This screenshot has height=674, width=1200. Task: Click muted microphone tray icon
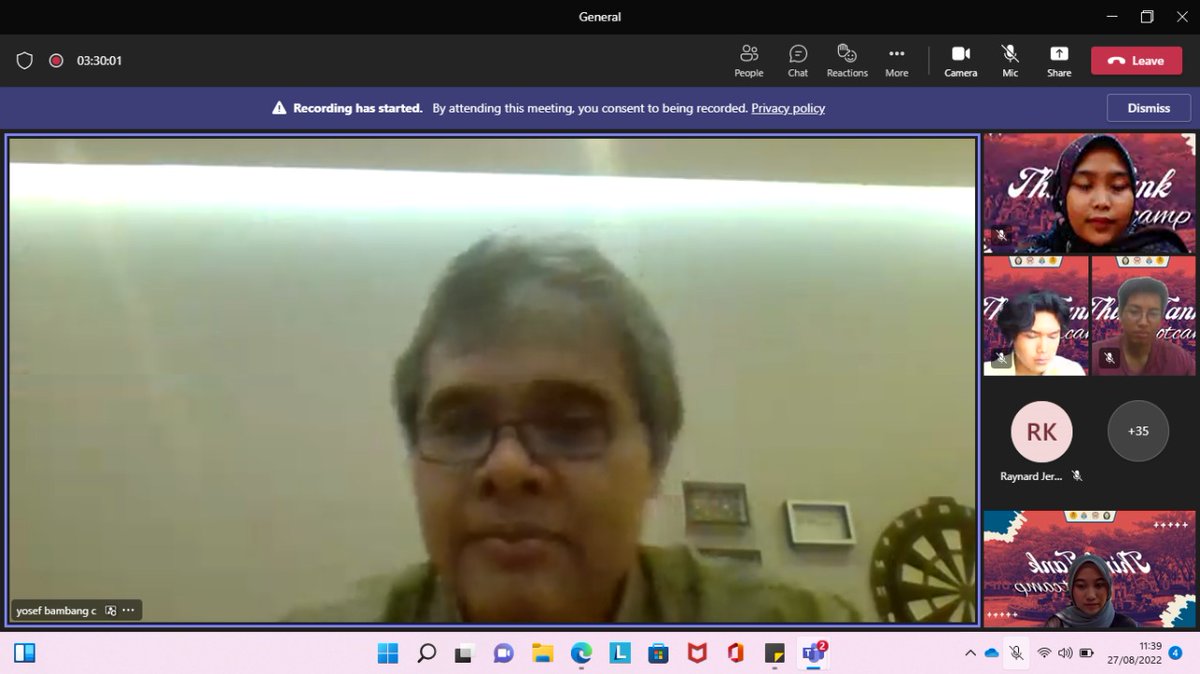(x=1016, y=653)
